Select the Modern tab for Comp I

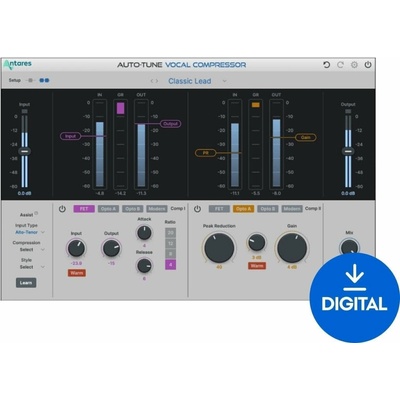click(157, 209)
